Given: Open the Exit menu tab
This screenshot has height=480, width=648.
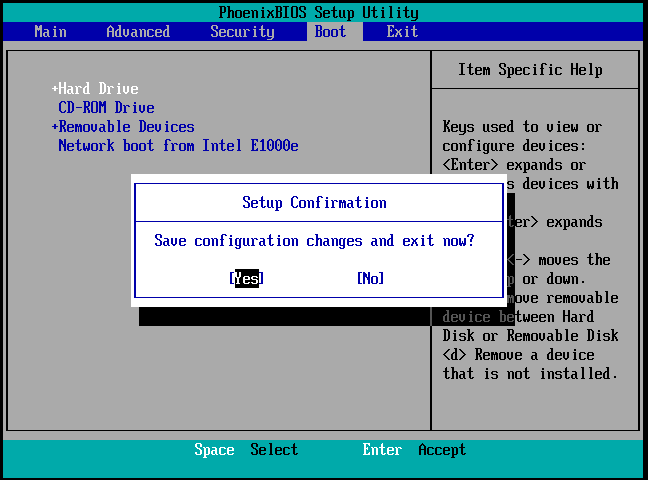Looking at the screenshot, I should click(402, 32).
